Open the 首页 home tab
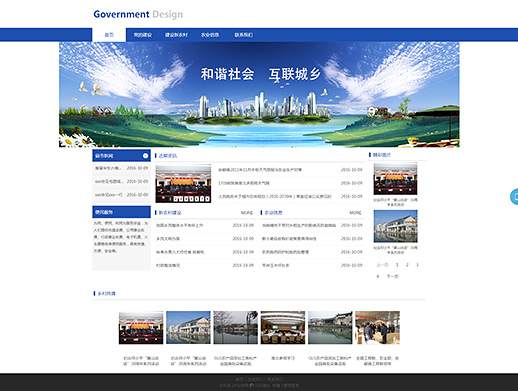 pos(109,35)
